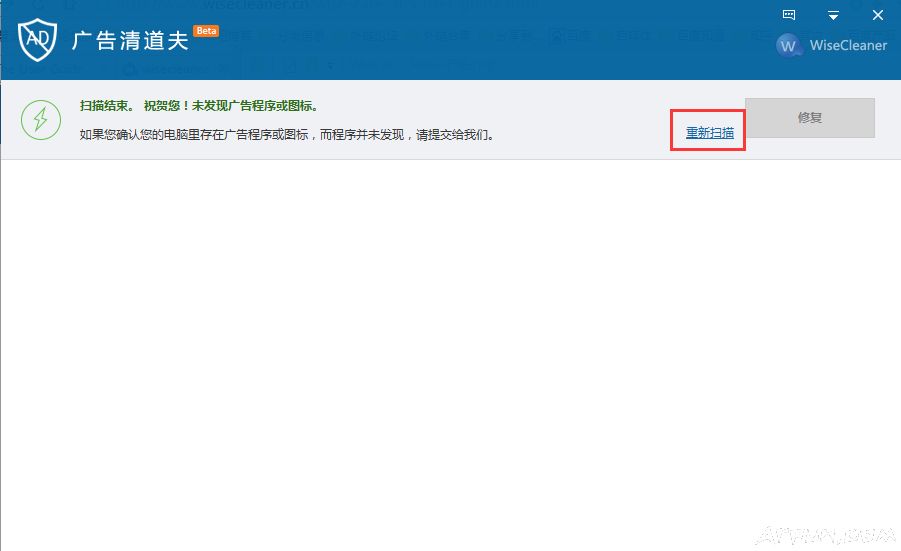Click the 重新扫描 rescan link

tap(709, 133)
